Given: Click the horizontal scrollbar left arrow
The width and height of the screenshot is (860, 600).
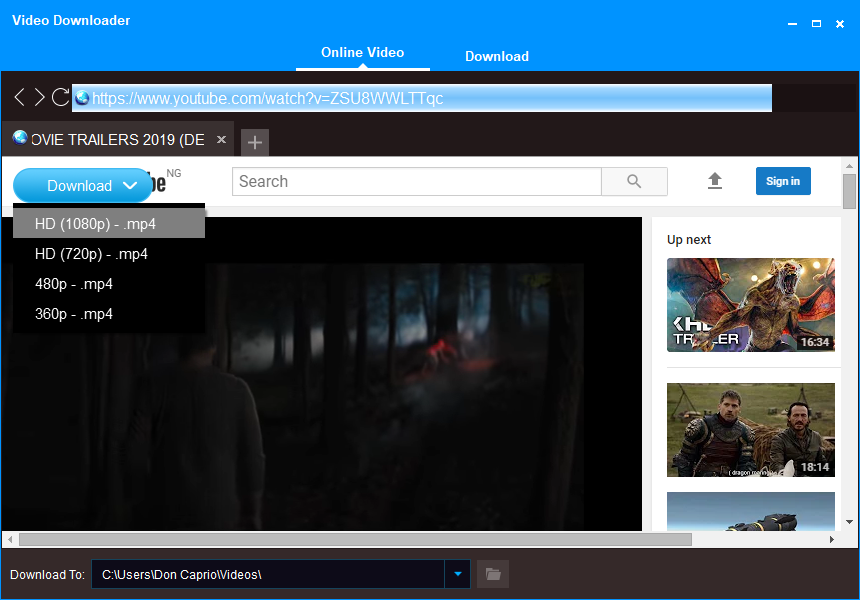Looking at the screenshot, I should (10, 540).
